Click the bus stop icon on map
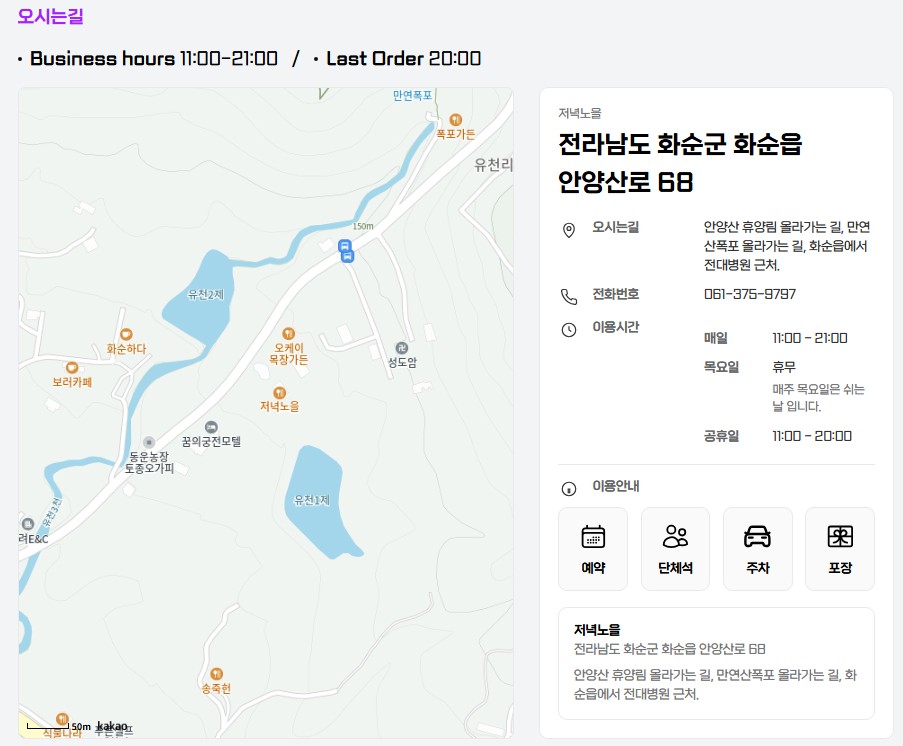Viewport: 903px width, 746px height. point(345,250)
